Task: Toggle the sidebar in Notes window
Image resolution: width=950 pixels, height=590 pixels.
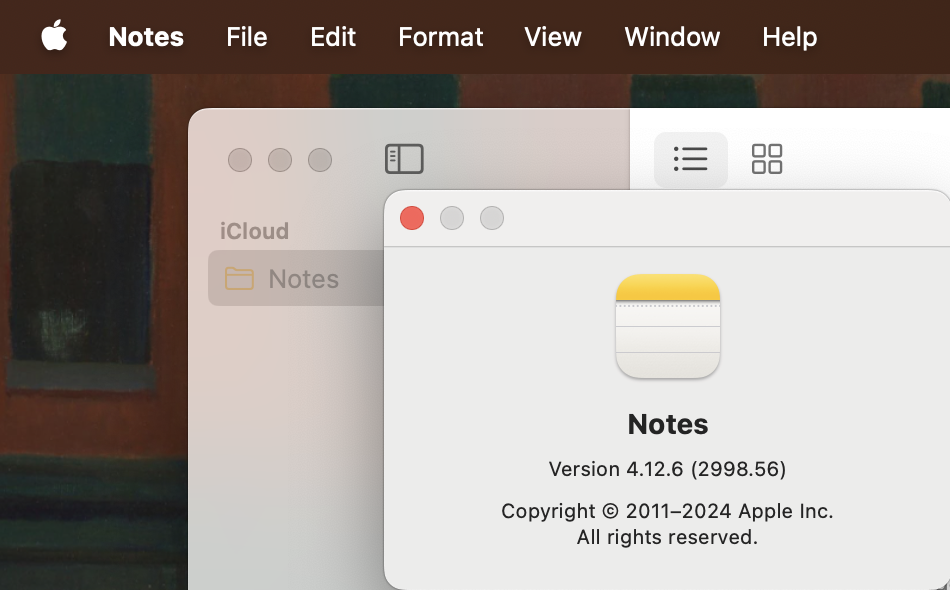Action: (404, 159)
